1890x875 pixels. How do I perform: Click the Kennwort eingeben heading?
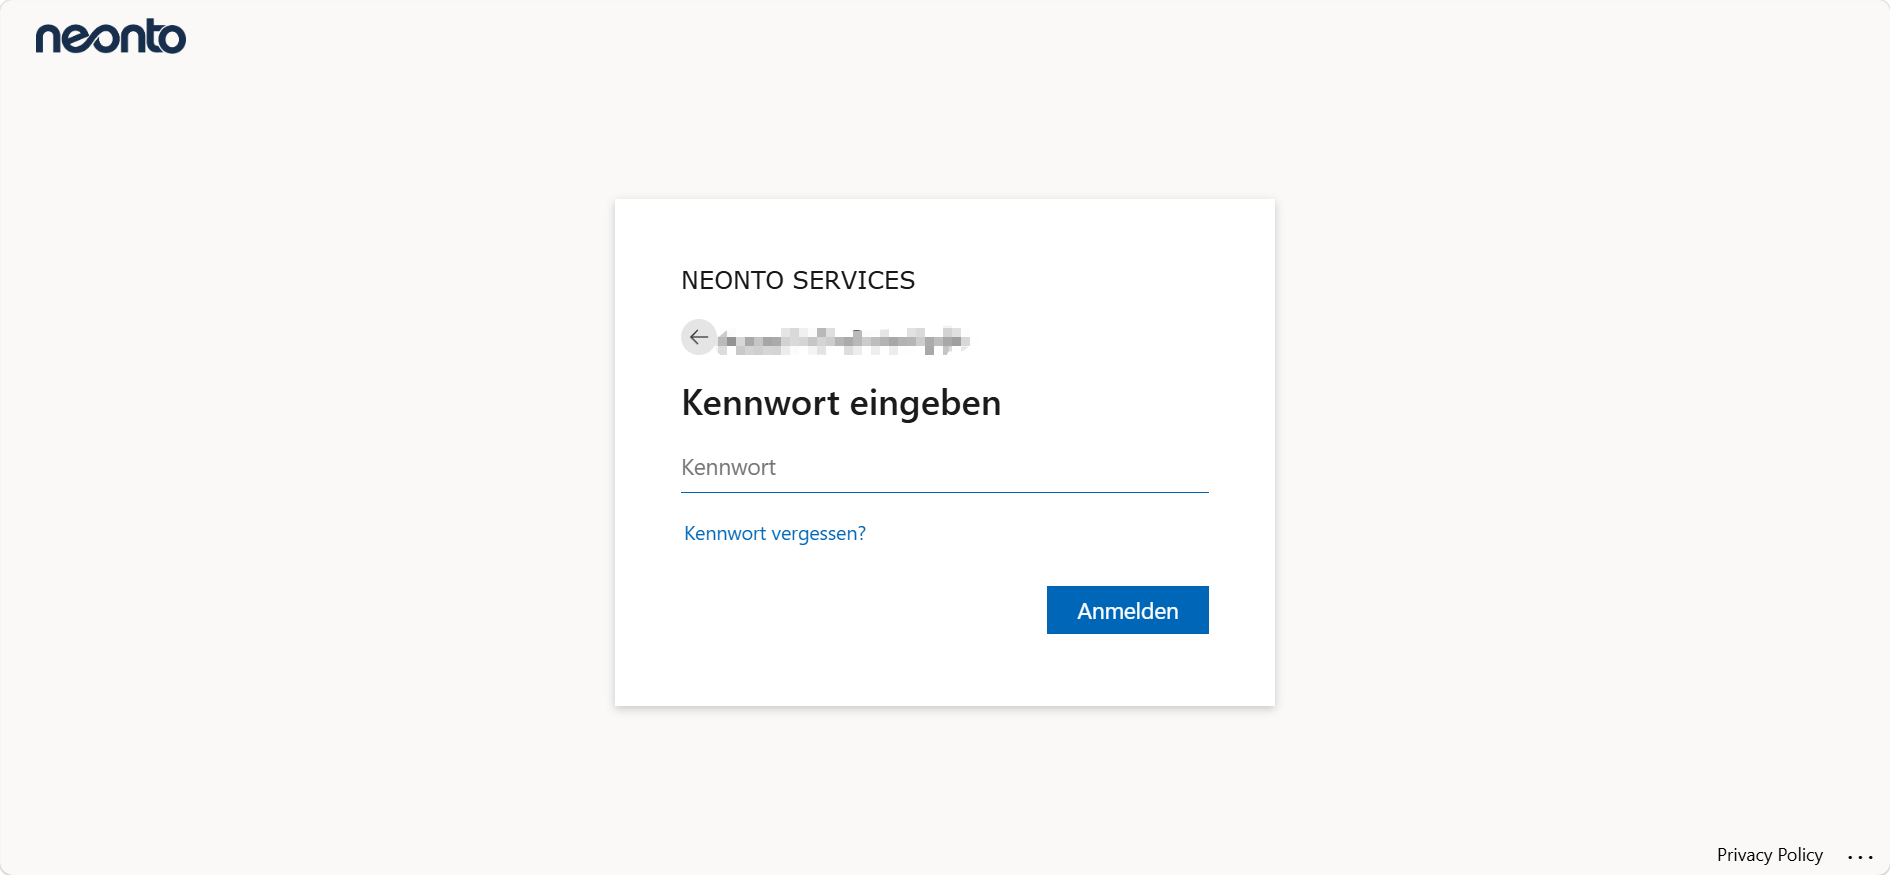coord(841,403)
